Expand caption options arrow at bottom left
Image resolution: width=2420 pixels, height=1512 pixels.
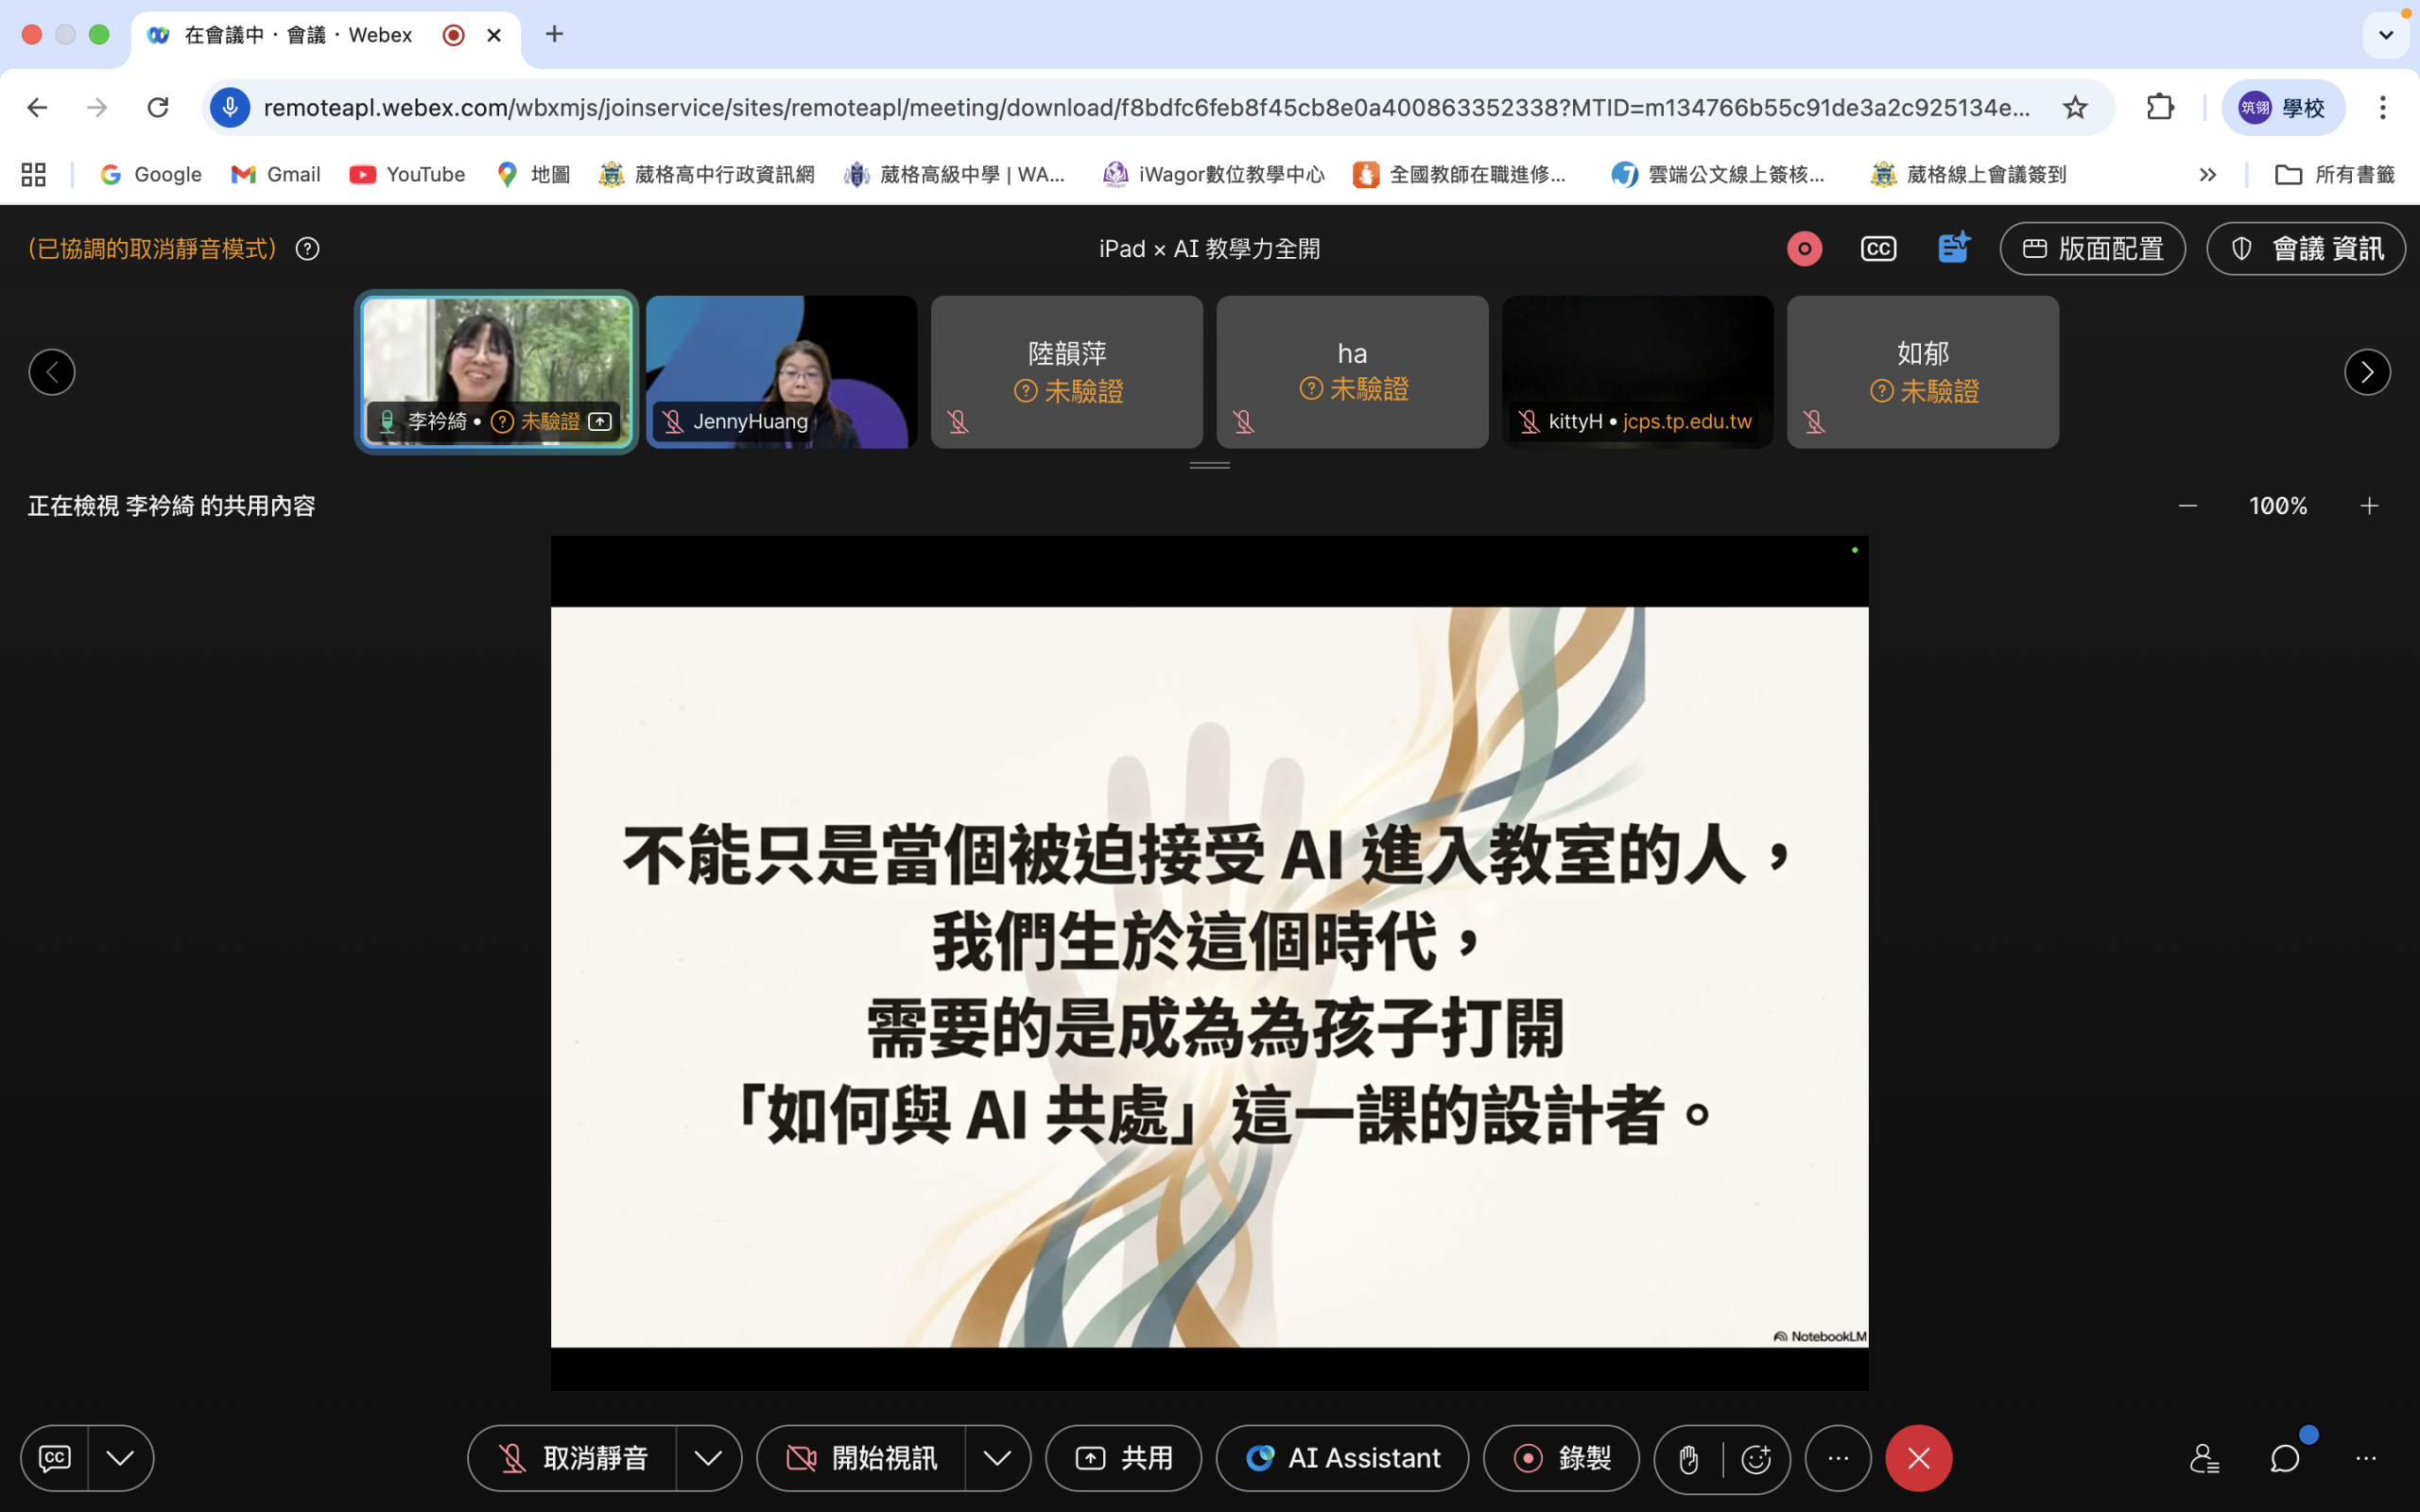coord(120,1459)
